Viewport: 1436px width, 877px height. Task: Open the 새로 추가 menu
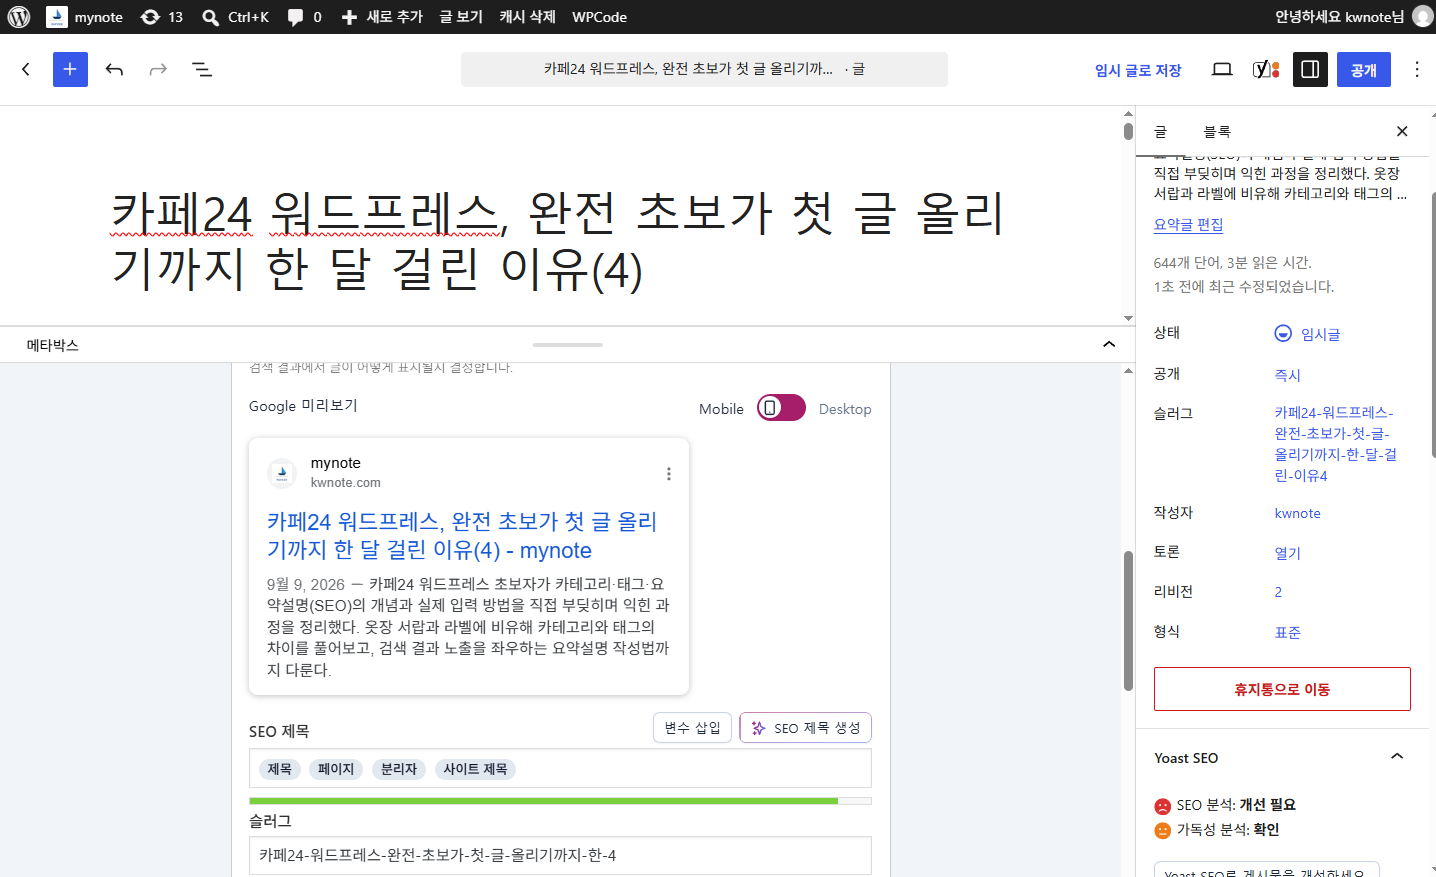tap(382, 17)
